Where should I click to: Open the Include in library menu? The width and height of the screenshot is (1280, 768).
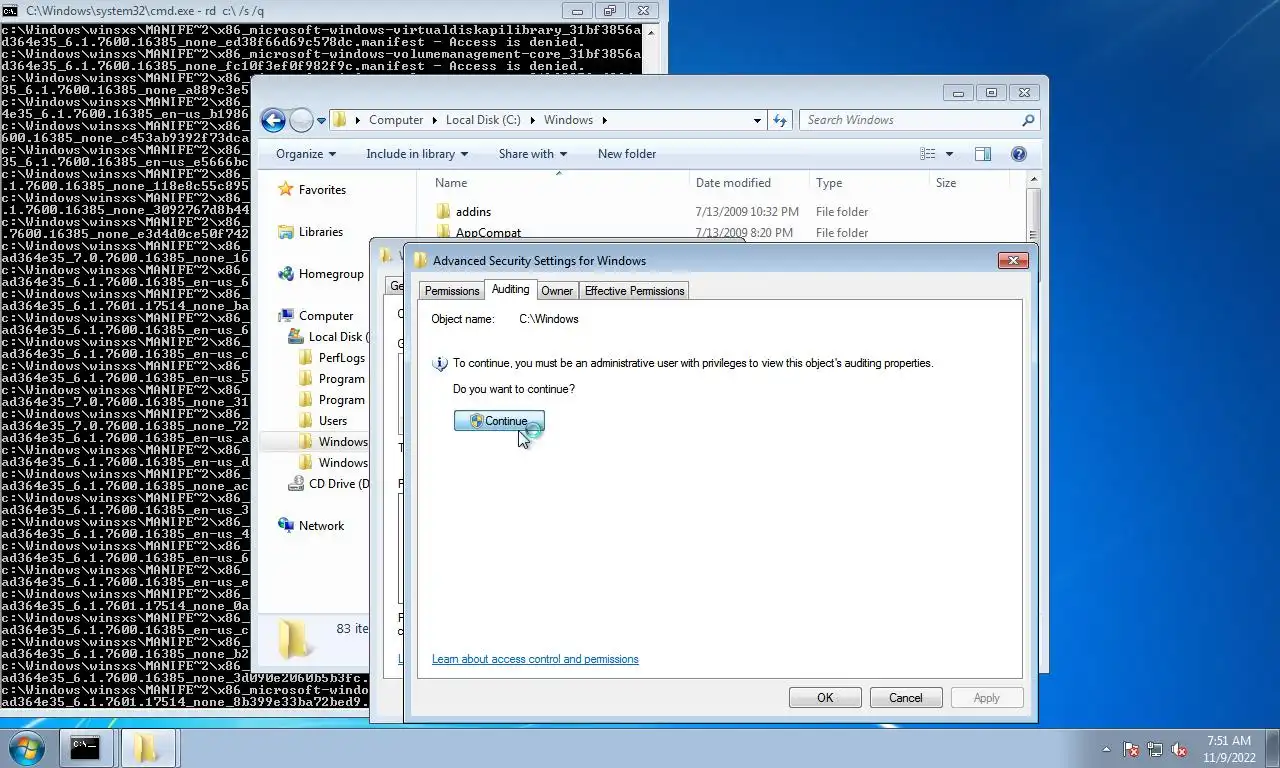[x=417, y=154]
